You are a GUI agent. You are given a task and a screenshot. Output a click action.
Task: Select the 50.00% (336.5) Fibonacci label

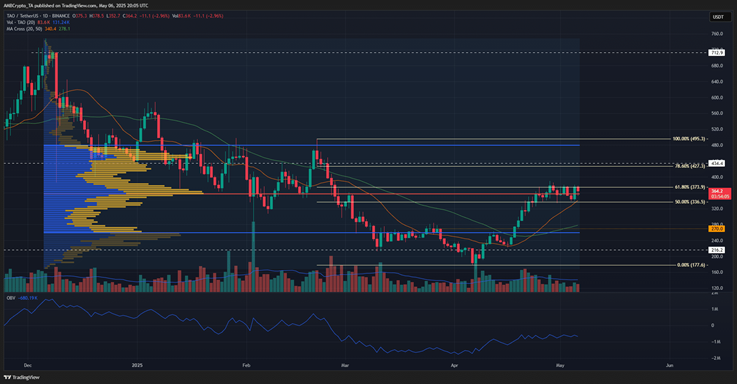click(x=690, y=202)
